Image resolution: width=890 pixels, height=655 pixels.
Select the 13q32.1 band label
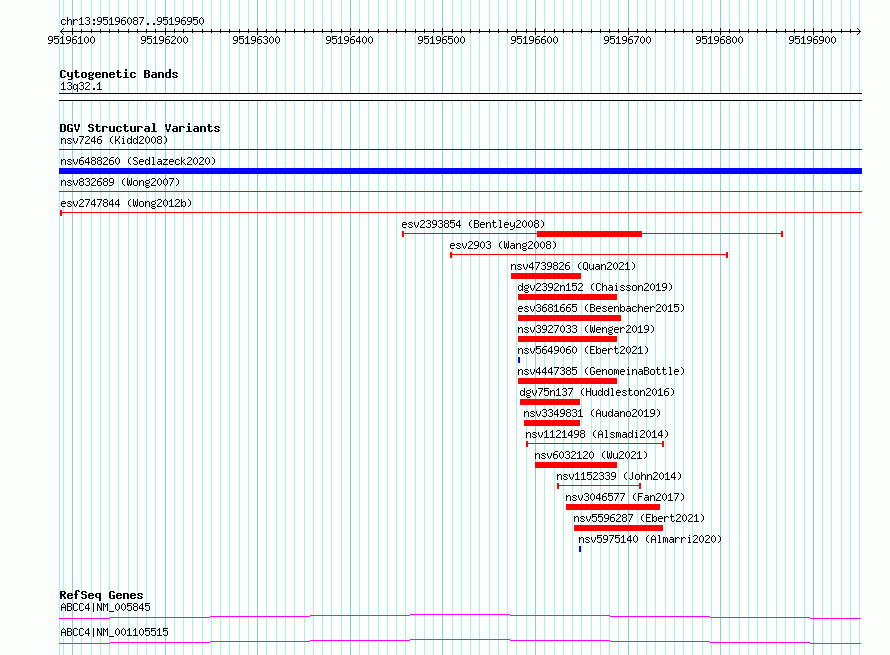(81, 86)
